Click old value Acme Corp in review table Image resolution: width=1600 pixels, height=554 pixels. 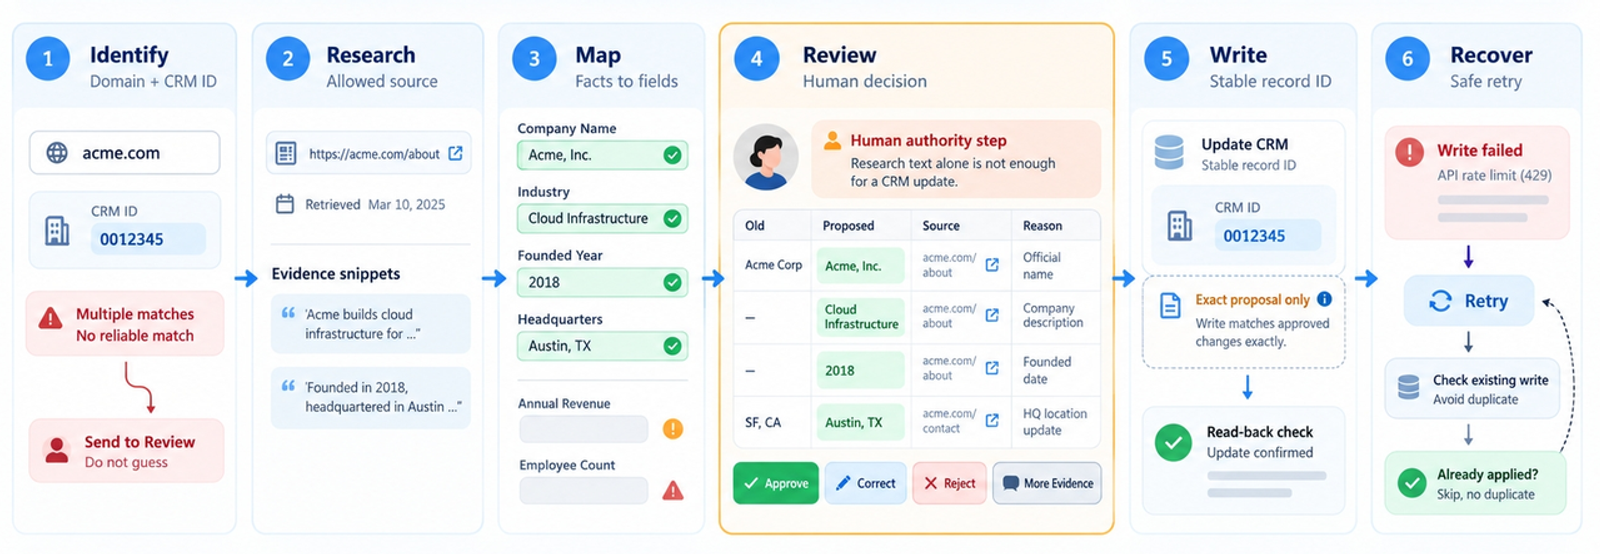773,265
